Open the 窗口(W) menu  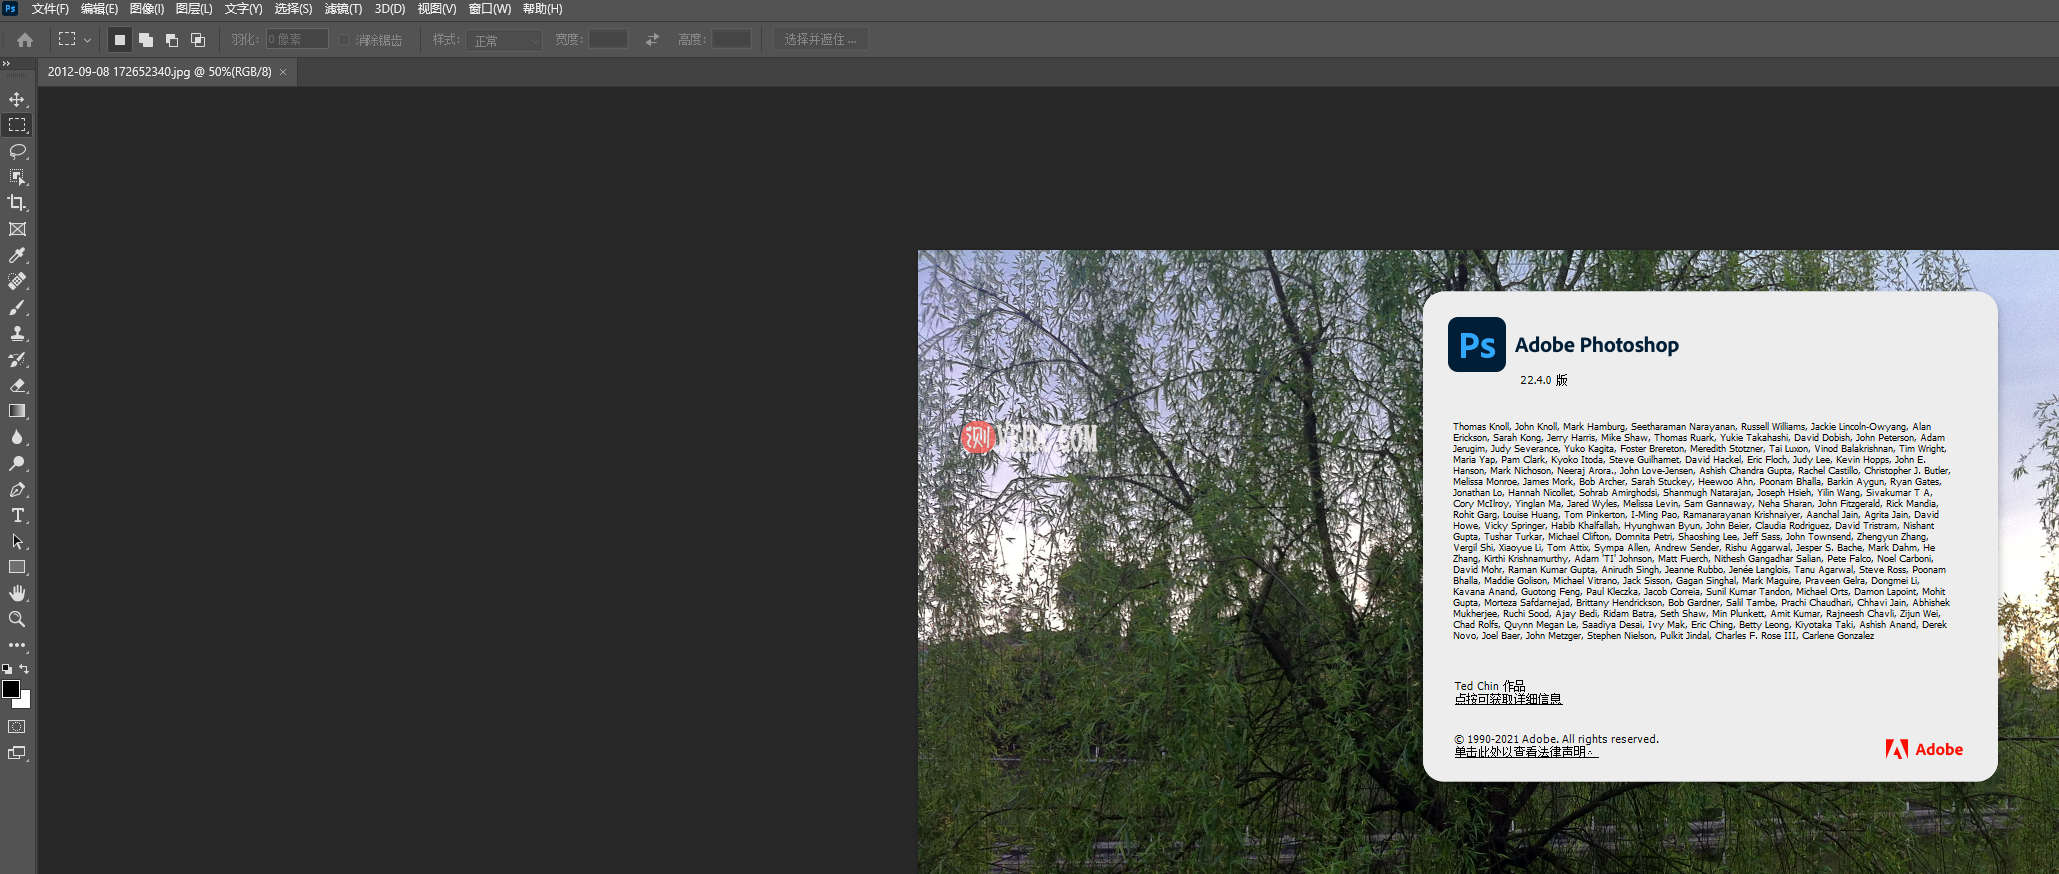(x=490, y=9)
